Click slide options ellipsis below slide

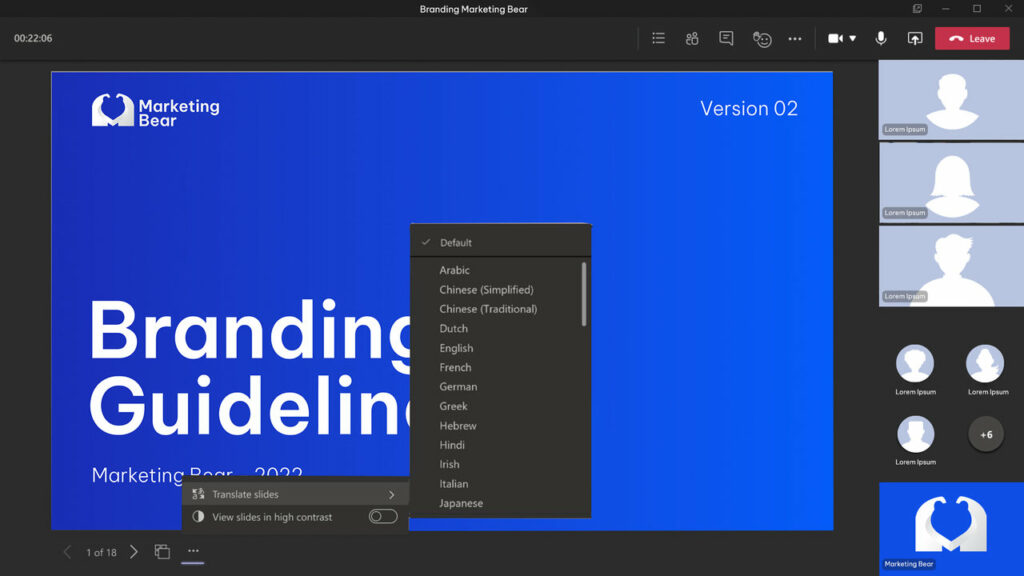(x=193, y=551)
